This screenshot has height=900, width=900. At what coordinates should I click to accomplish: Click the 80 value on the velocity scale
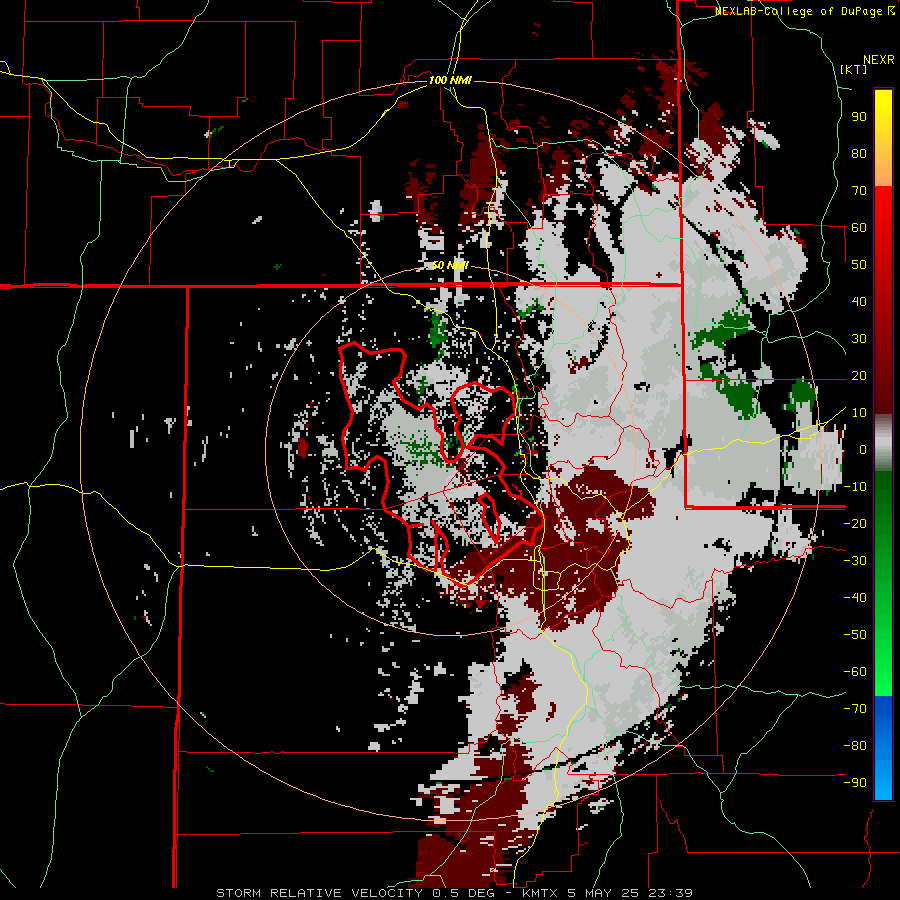click(x=859, y=153)
